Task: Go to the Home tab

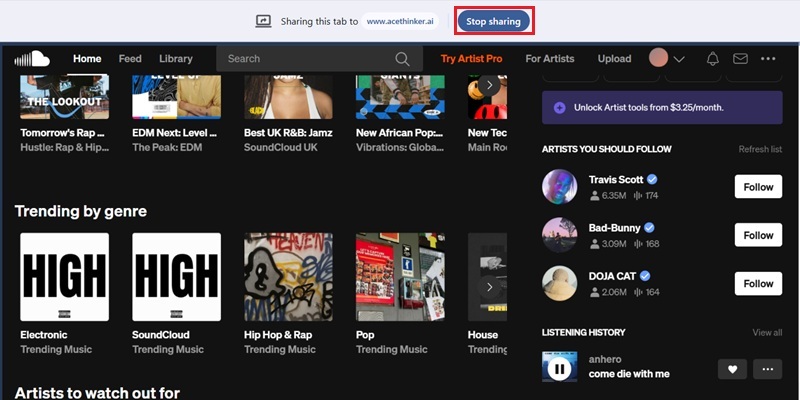Action: click(x=87, y=59)
